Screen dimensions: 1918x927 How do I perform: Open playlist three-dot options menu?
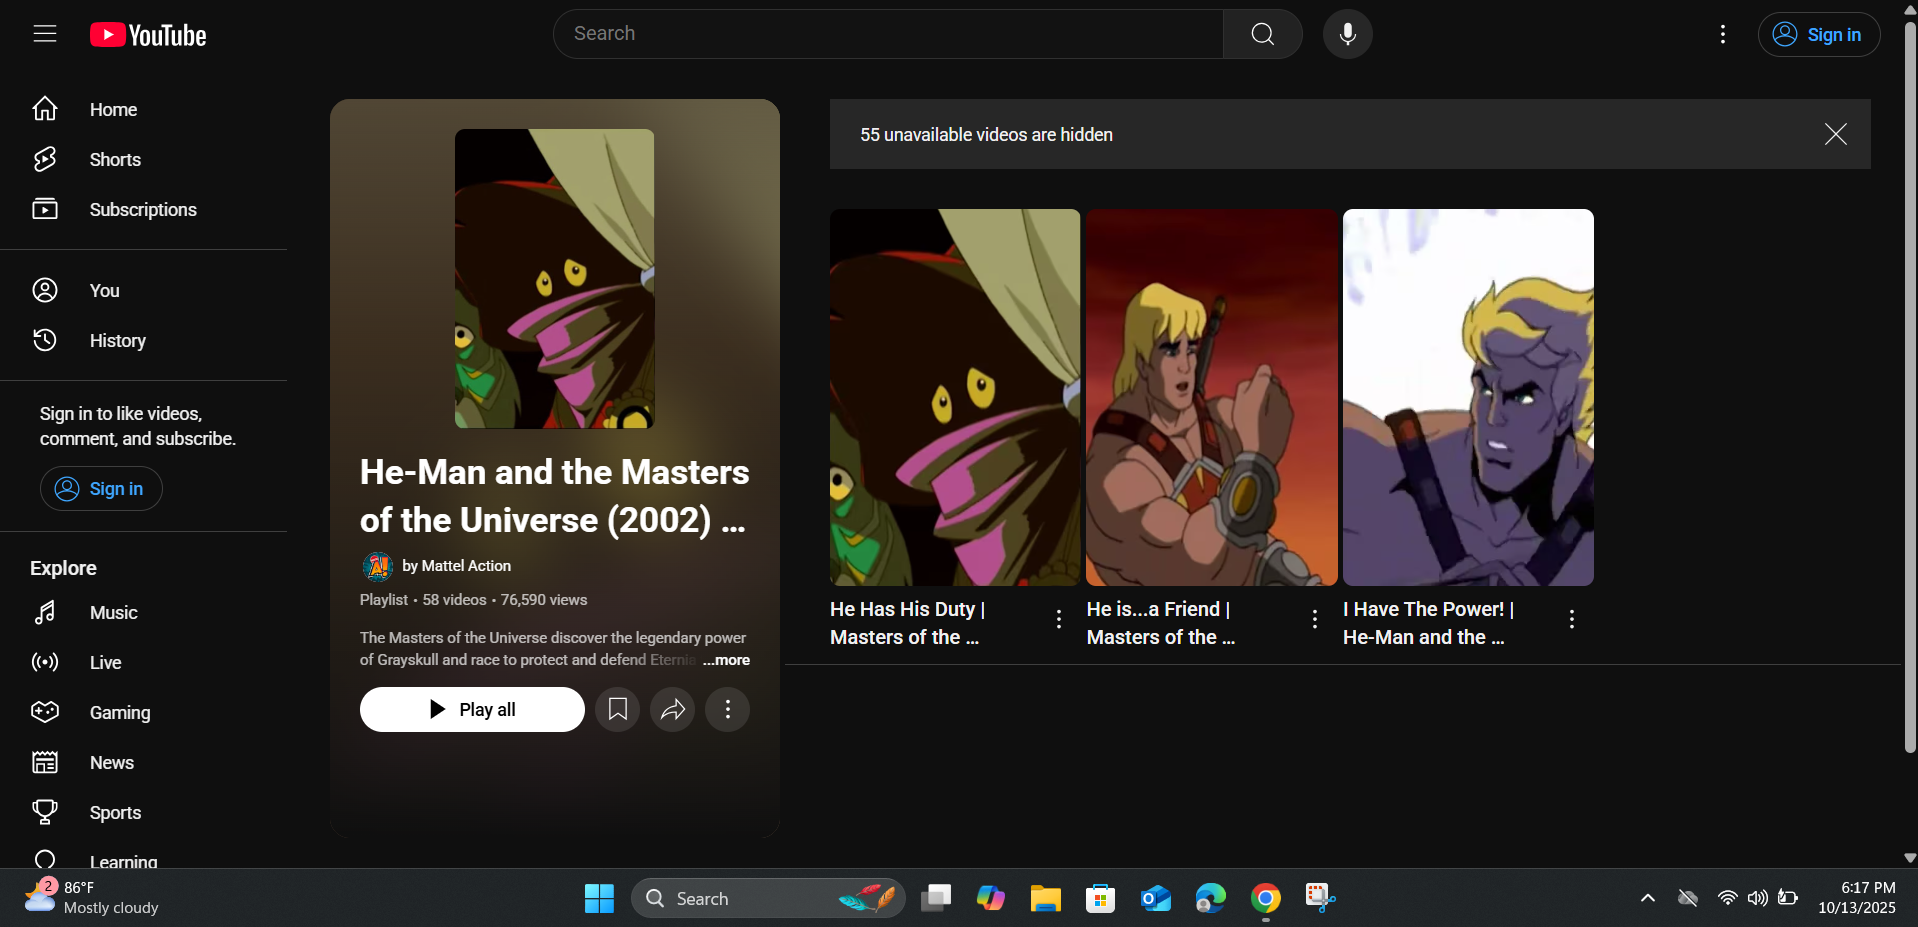click(x=727, y=709)
